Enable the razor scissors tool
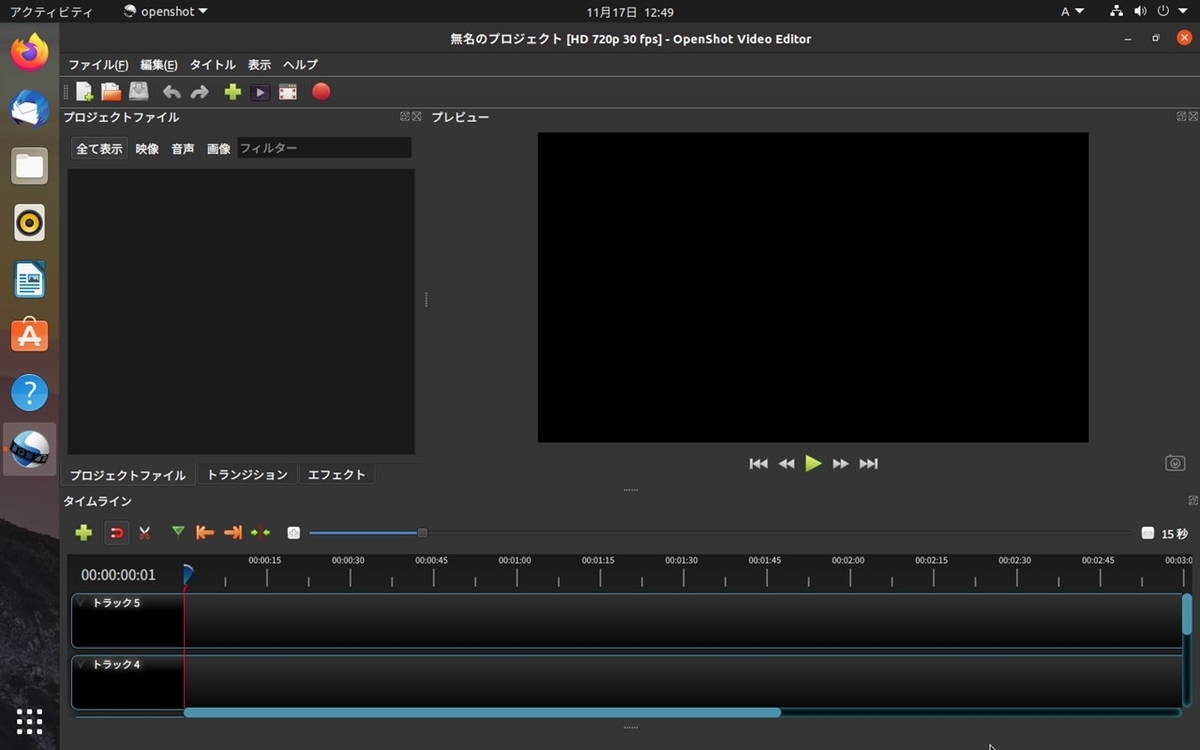The height and width of the screenshot is (750, 1200). coord(145,533)
